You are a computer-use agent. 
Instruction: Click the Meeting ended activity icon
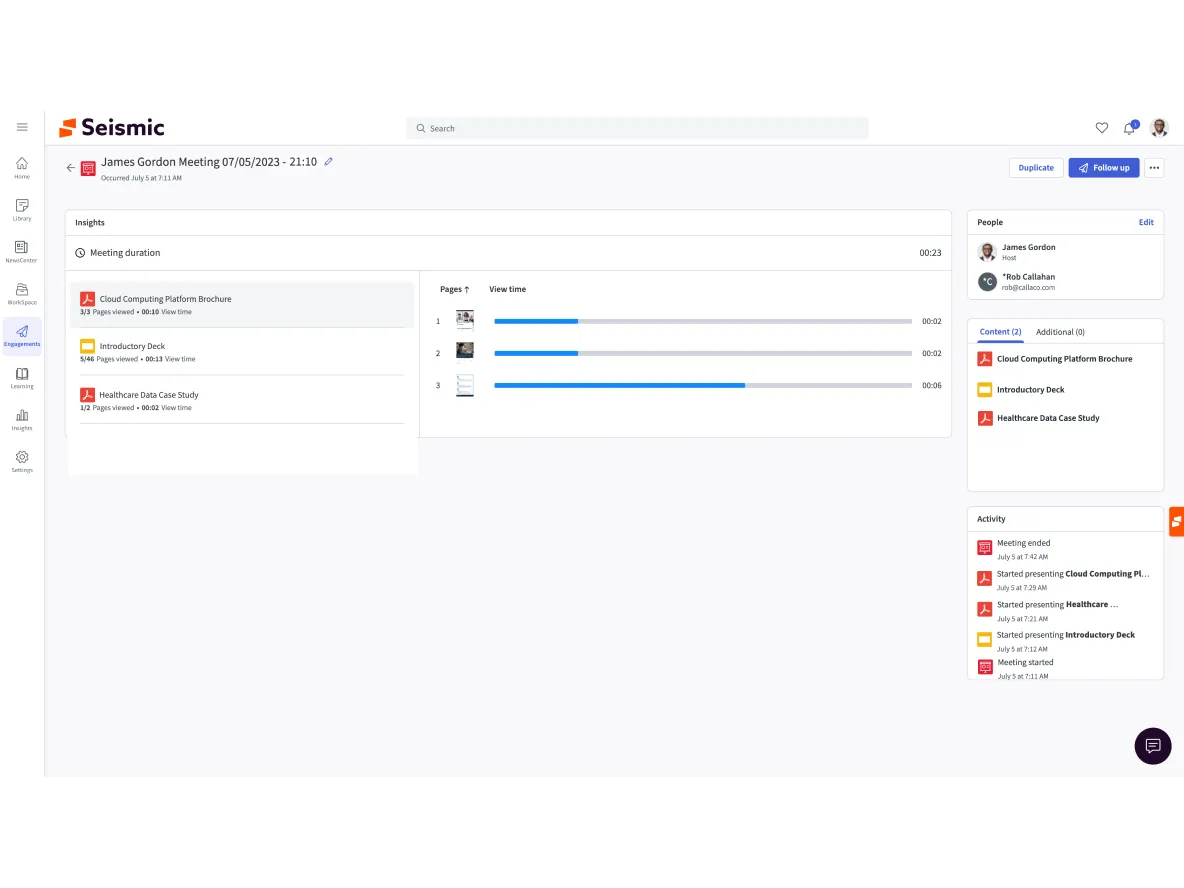point(985,547)
